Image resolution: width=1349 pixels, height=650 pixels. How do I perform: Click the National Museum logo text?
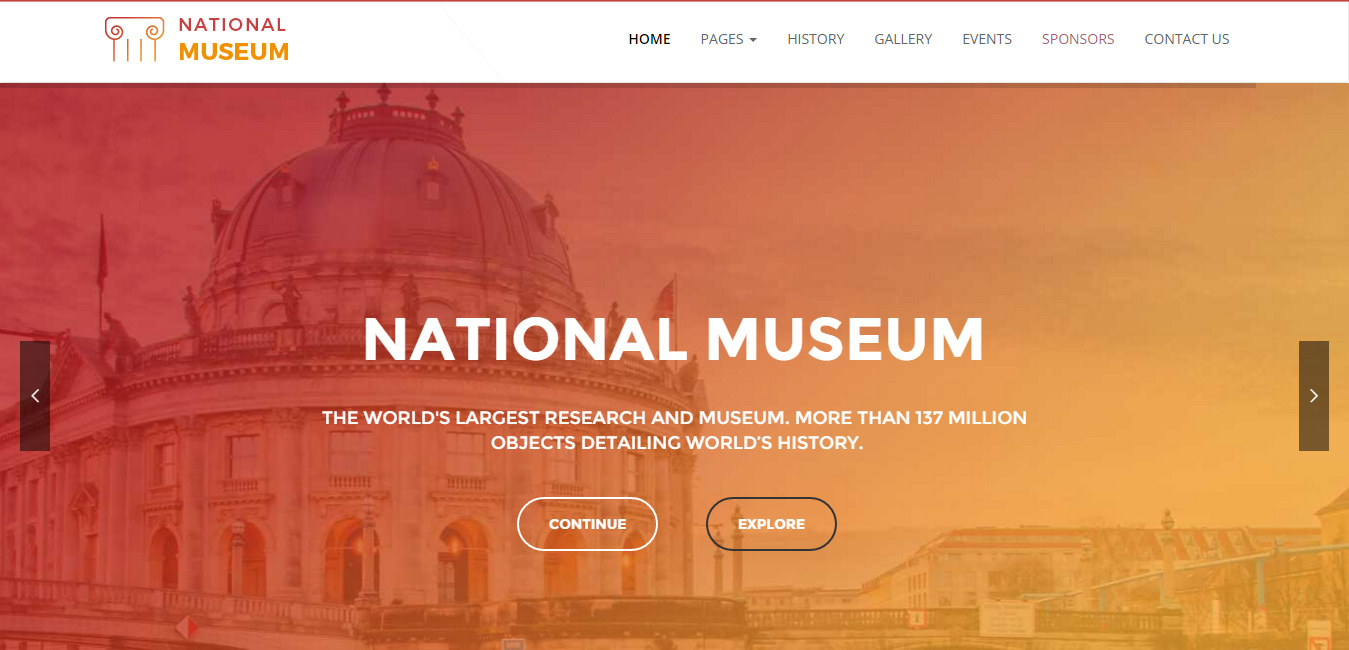(x=234, y=39)
